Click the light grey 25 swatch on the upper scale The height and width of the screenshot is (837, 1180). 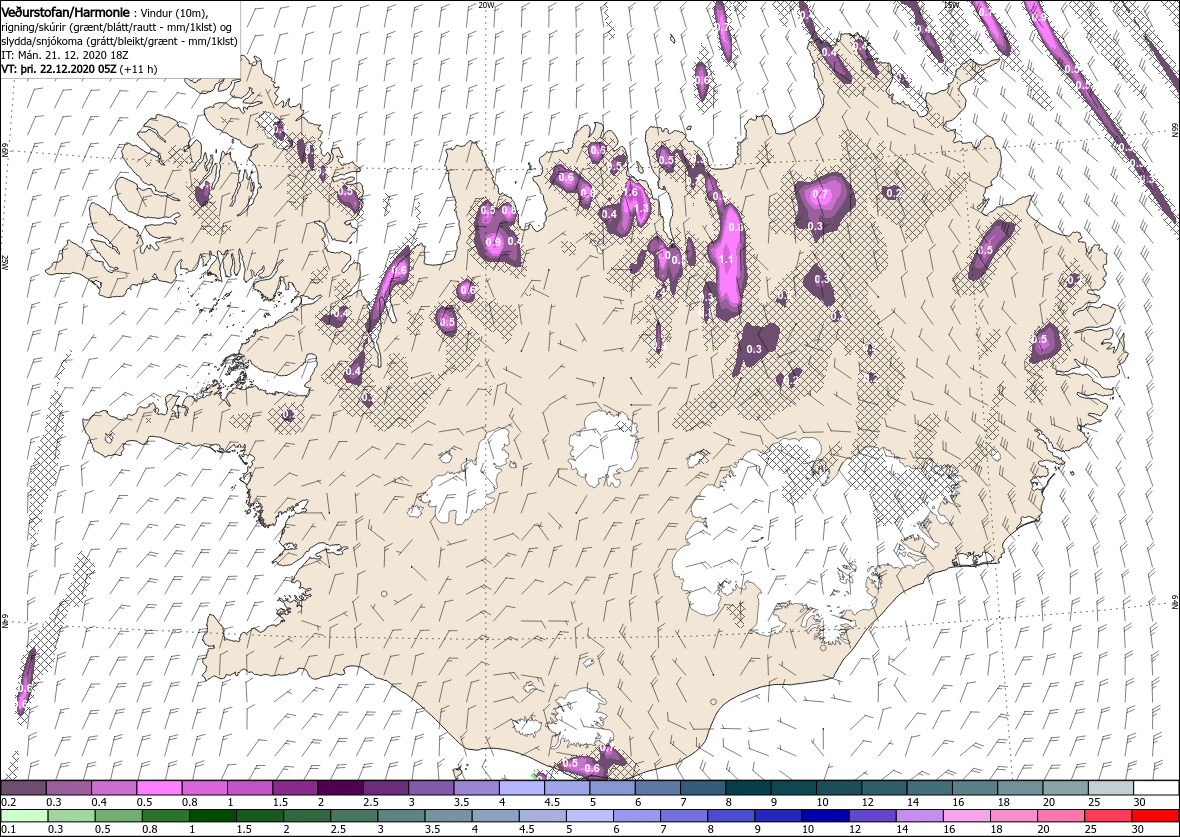(x=1110, y=788)
